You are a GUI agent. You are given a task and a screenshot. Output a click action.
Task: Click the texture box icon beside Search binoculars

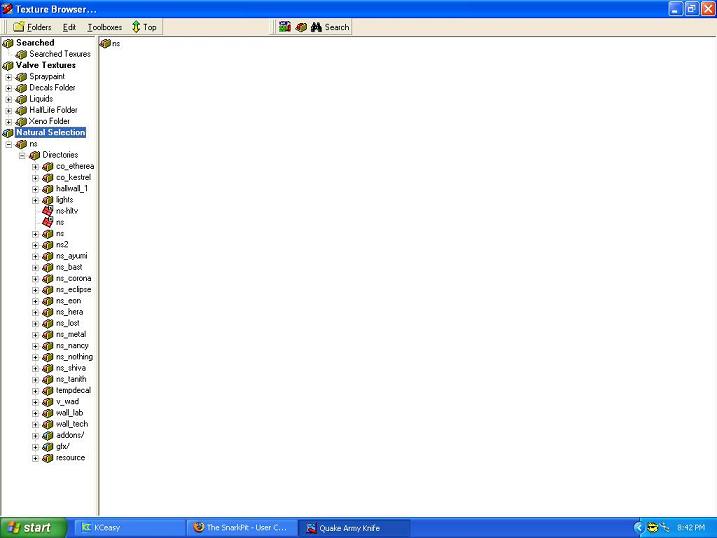point(301,27)
